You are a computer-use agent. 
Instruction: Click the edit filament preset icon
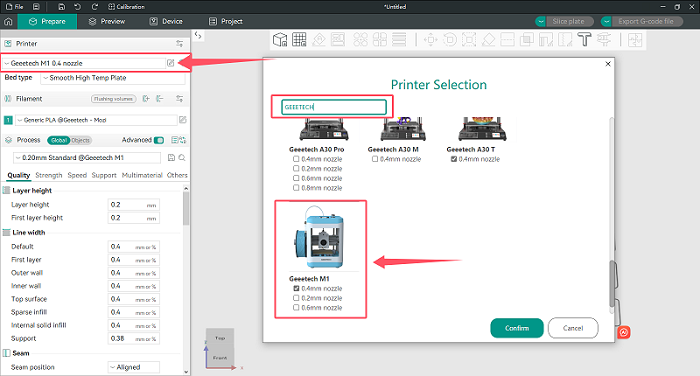point(183,120)
